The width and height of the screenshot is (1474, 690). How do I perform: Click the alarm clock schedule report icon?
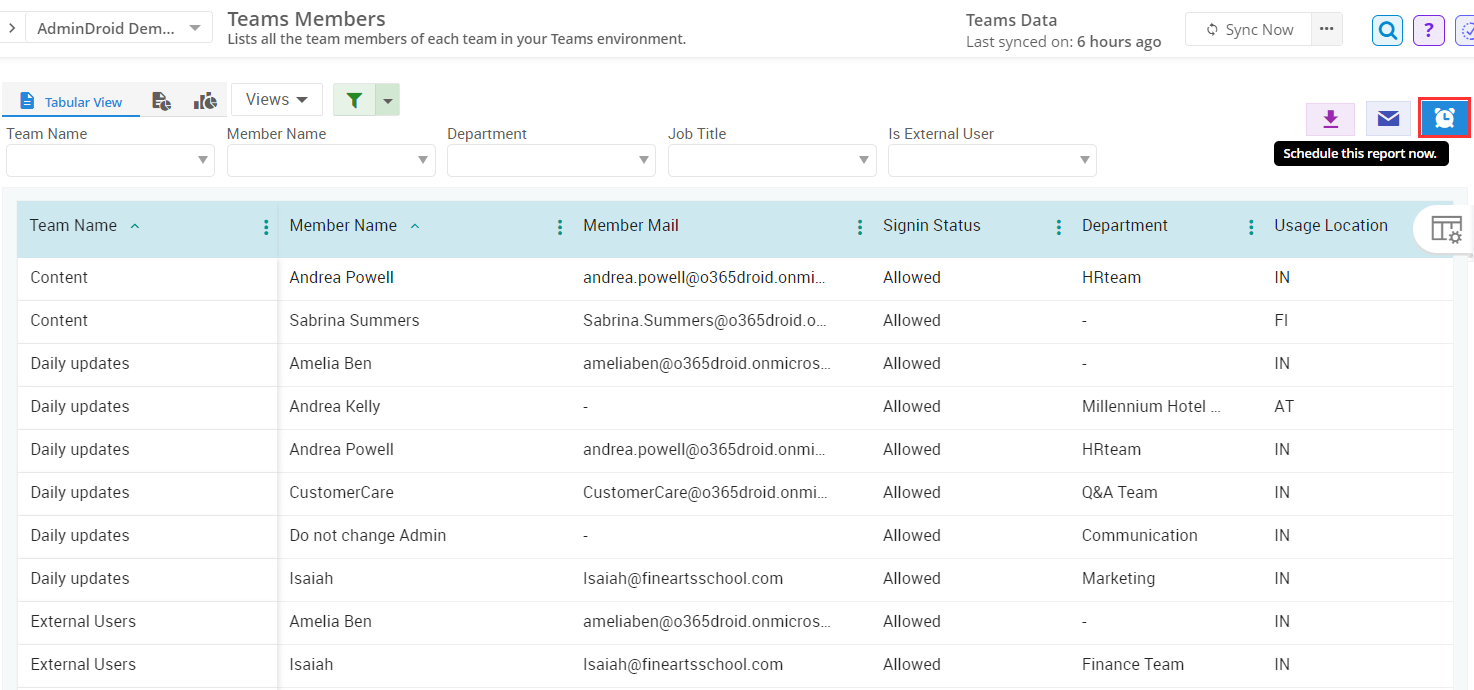[x=1444, y=119]
